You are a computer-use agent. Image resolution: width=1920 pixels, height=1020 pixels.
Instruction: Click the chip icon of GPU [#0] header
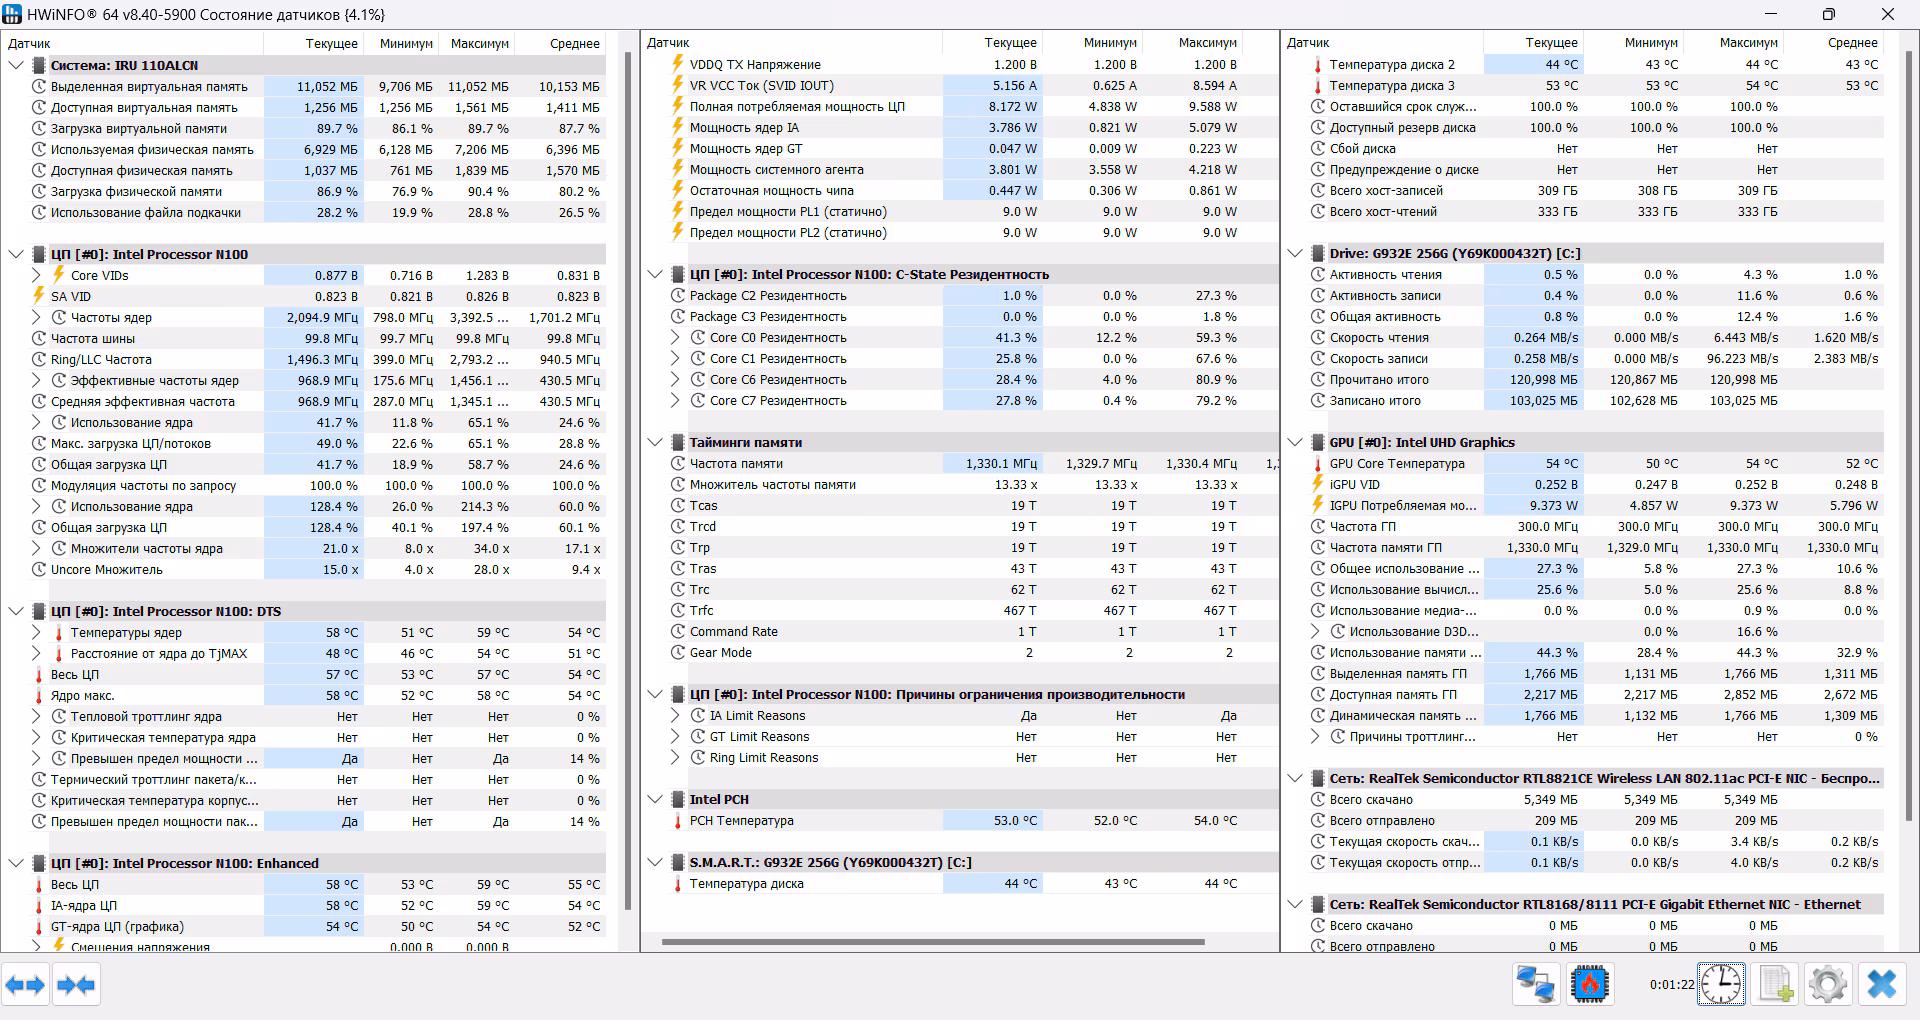1318,443
